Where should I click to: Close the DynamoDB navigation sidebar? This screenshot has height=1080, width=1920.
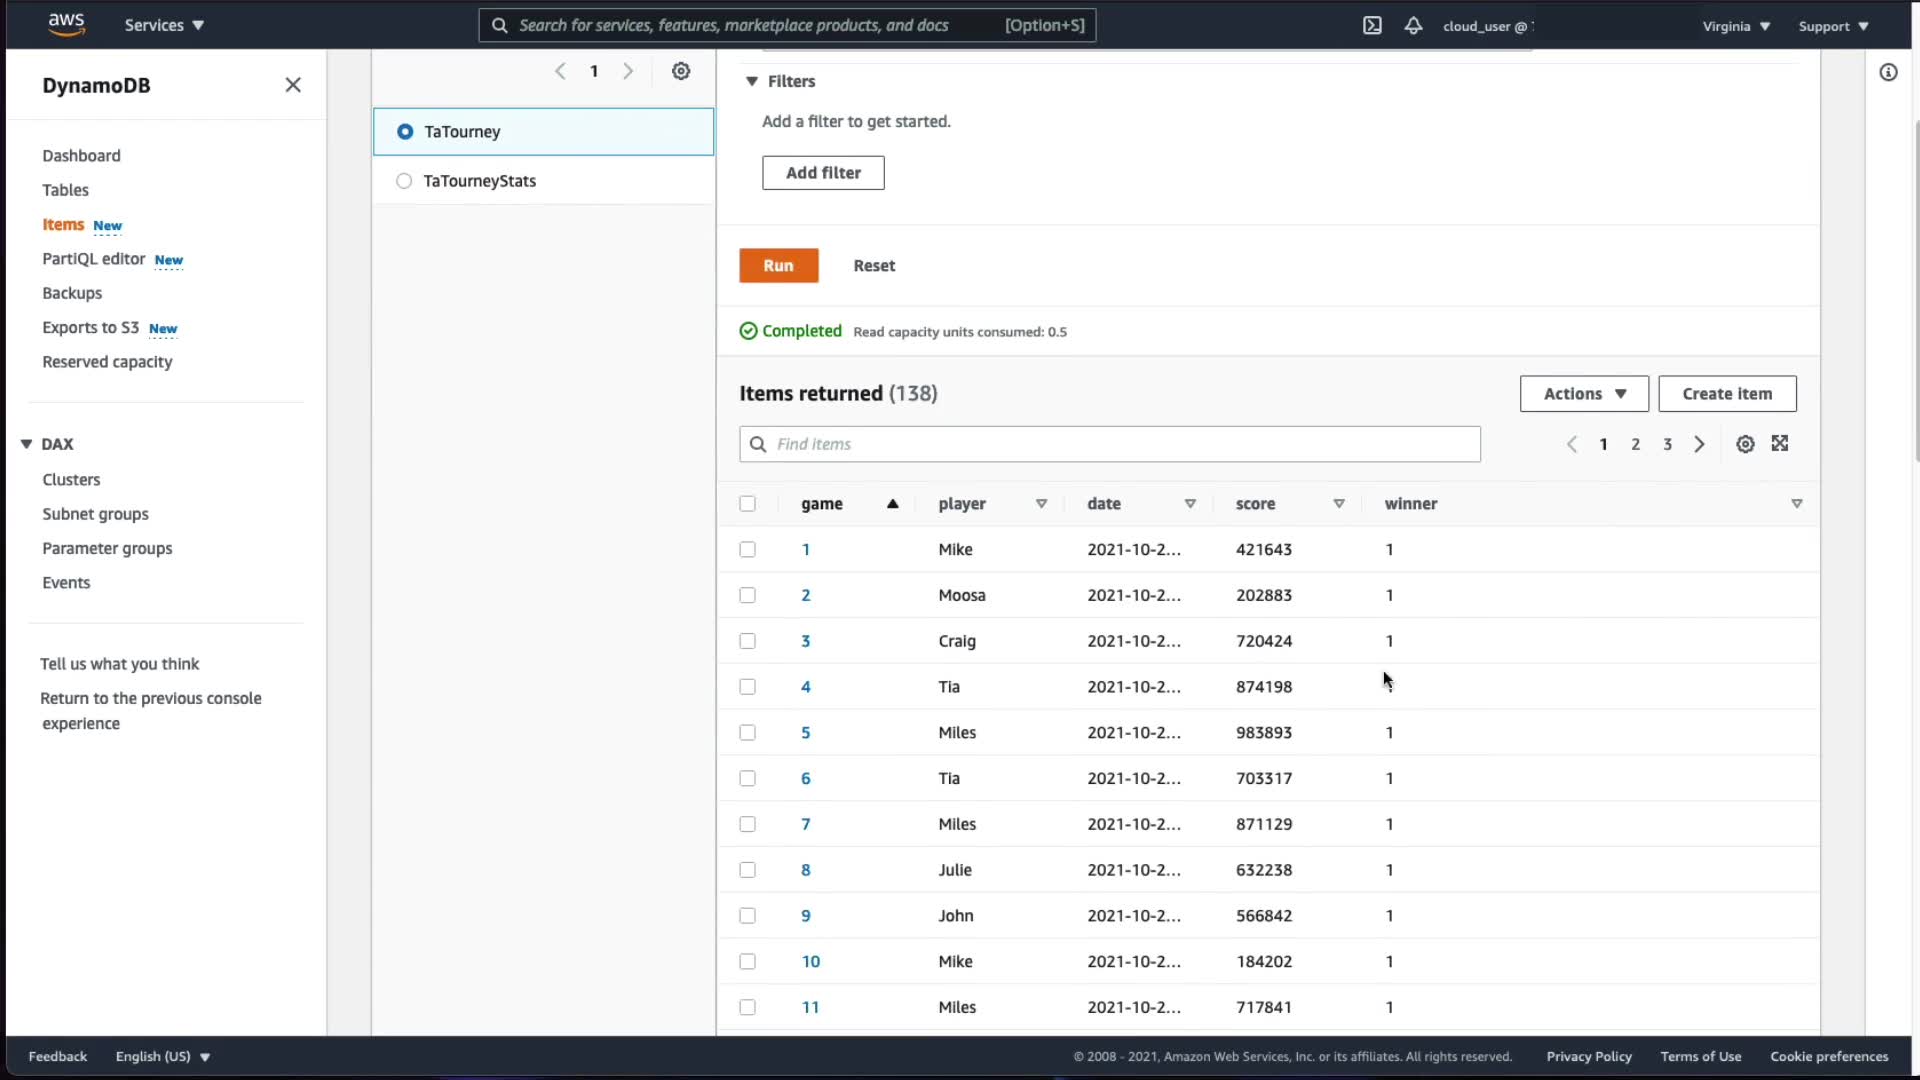pyautogui.click(x=293, y=85)
